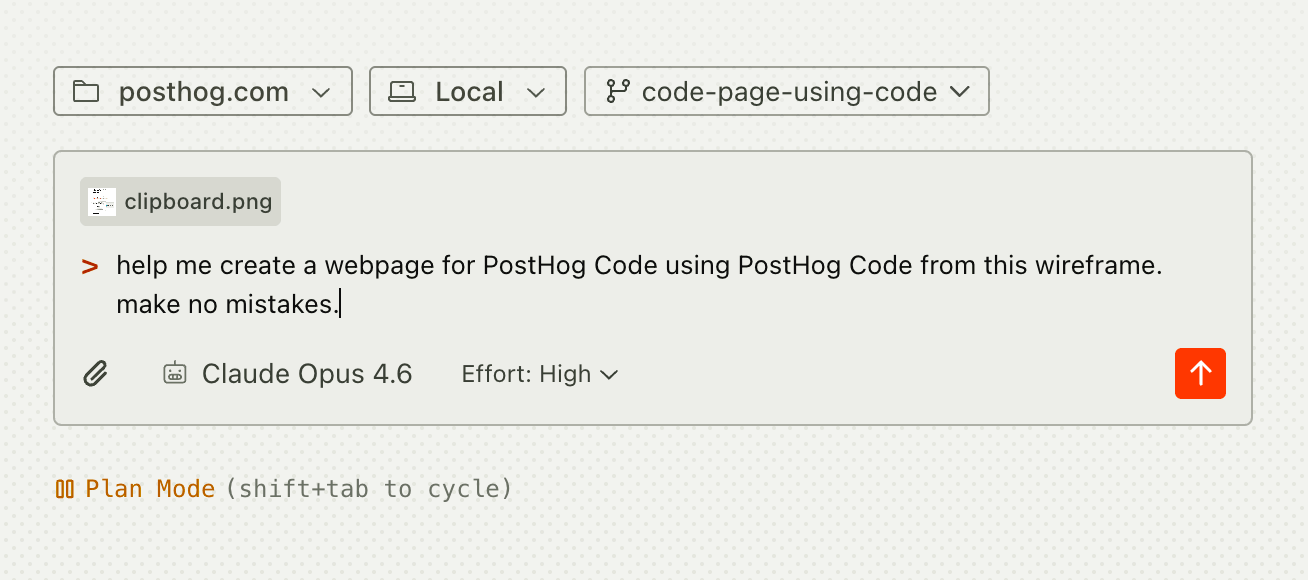Attach a file with the paperclip icon

(x=95, y=374)
